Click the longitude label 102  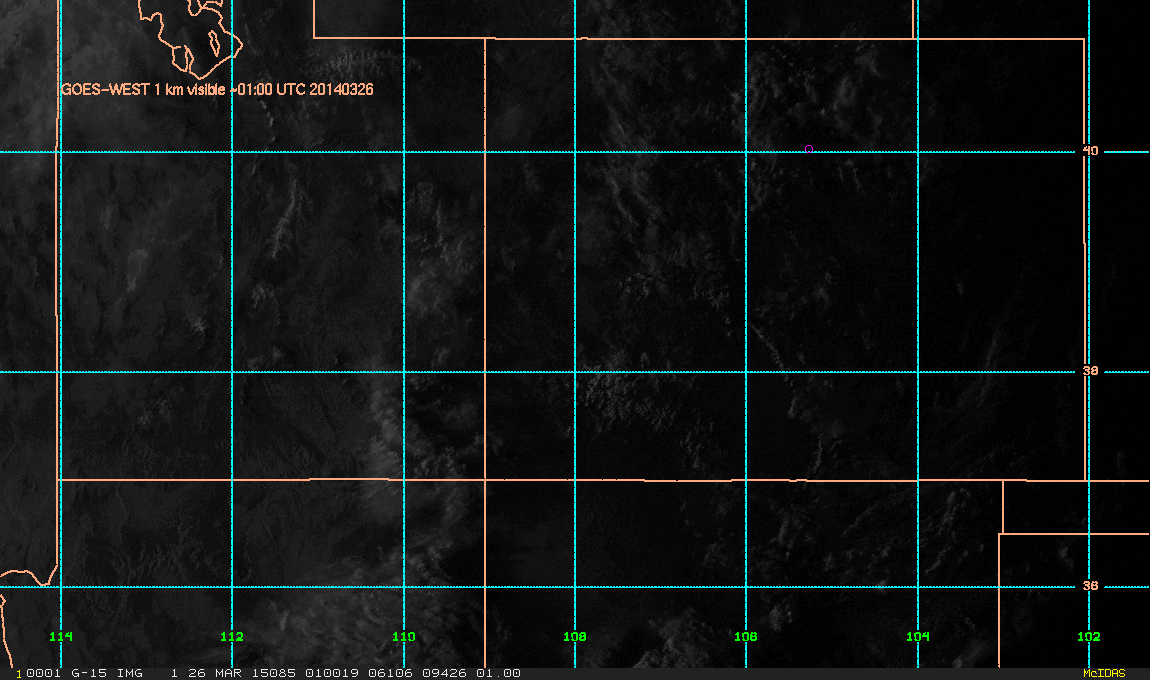1089,637
